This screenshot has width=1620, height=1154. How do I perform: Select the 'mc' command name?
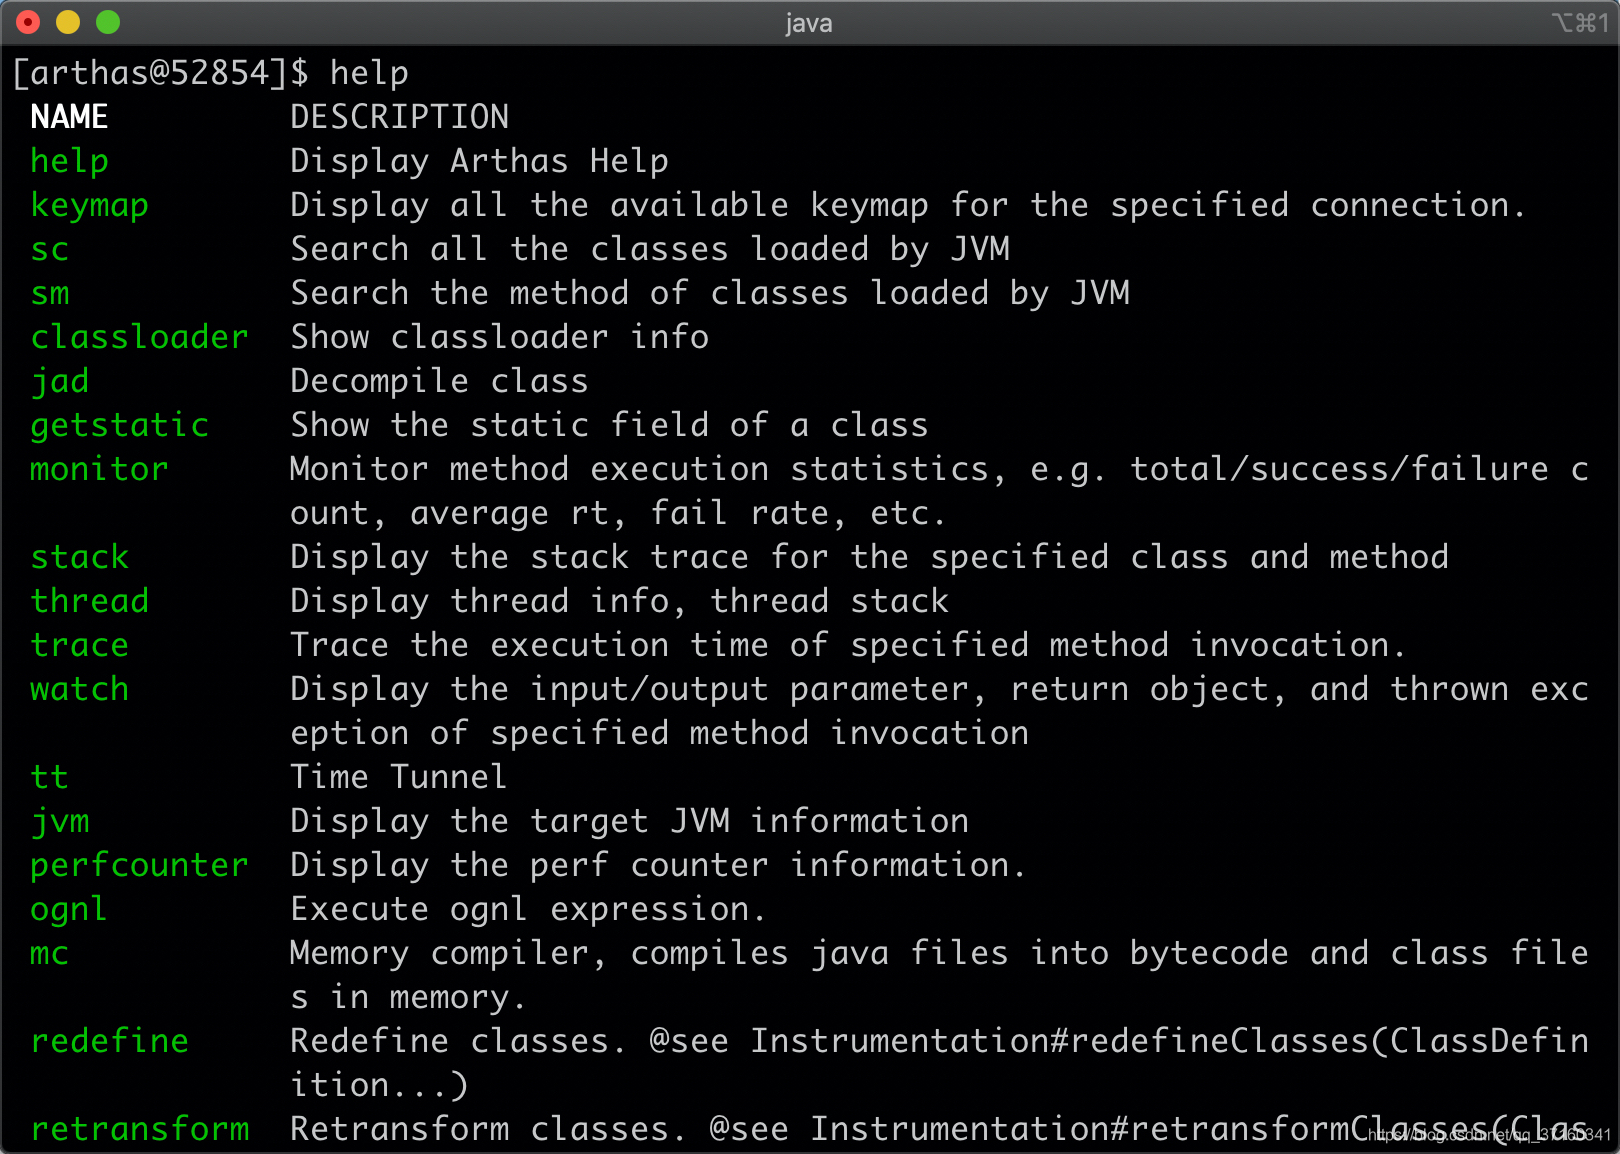pos(50,953)
